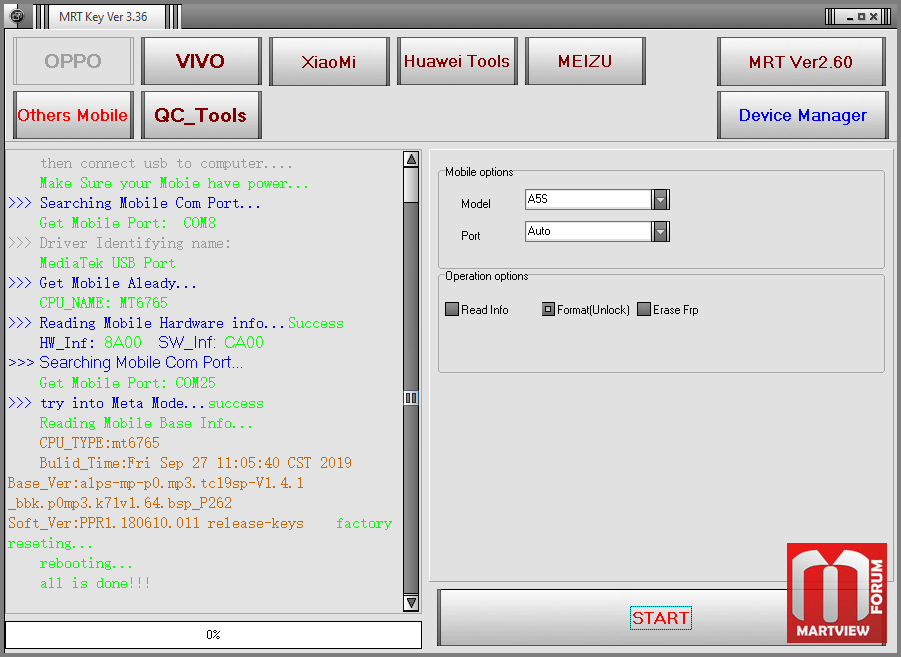Image resolution: width=901 pixels, height=657 pixels.
Task: Check the Erase Frp checkbox
Action: click(x=644, y=309)
